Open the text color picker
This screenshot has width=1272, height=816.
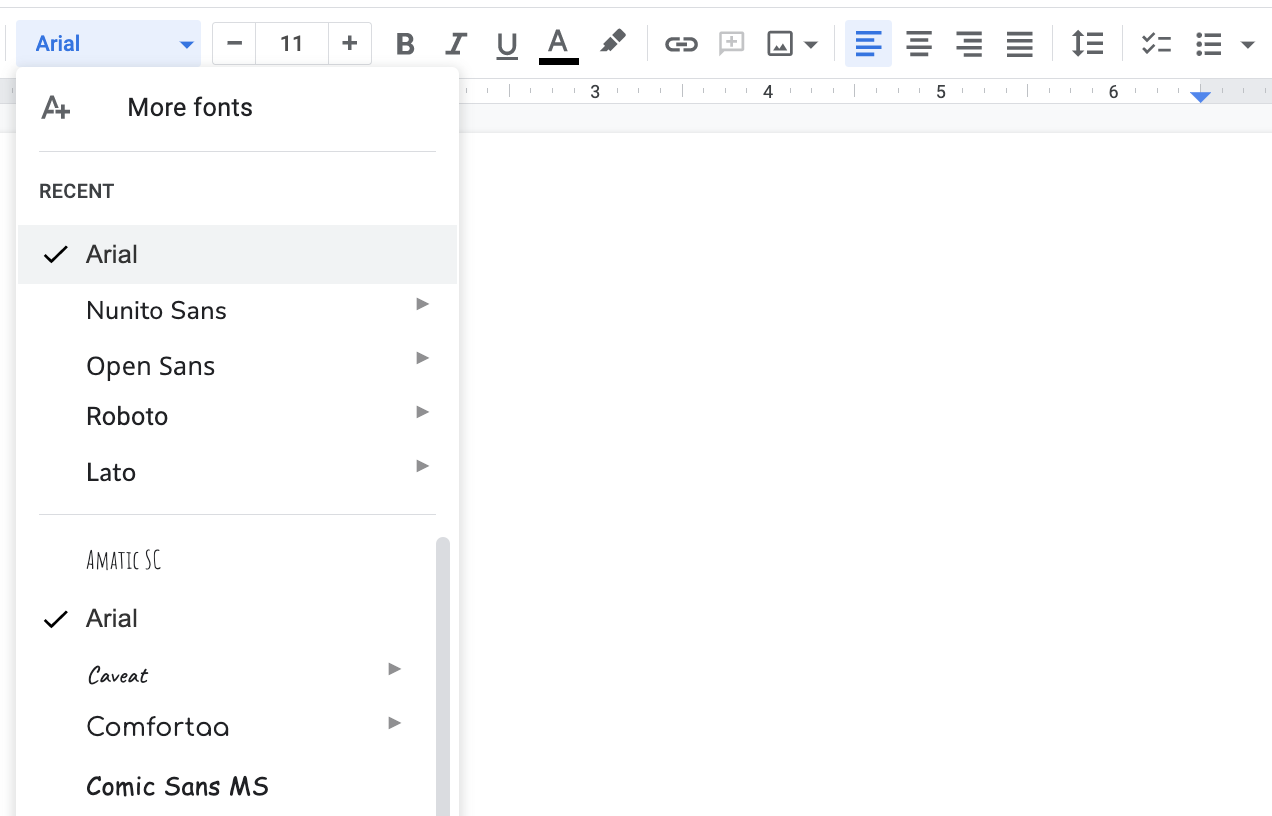point(558,44)
